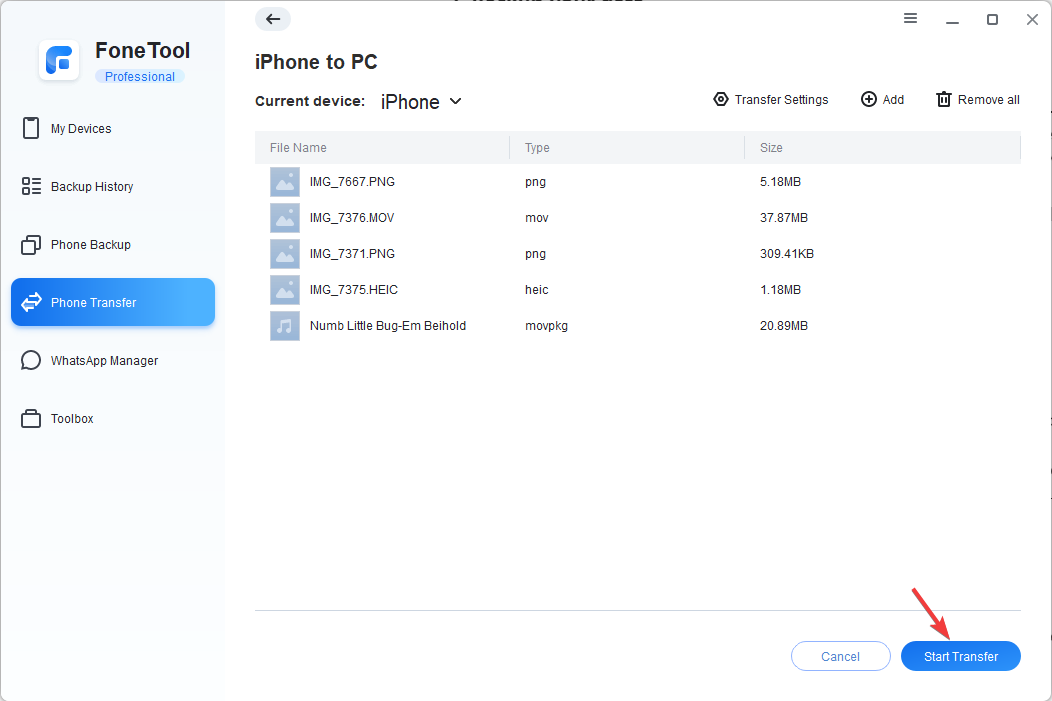Click the 5.18MB size value
Screen dimensions: 1052x701
(780, 182)
